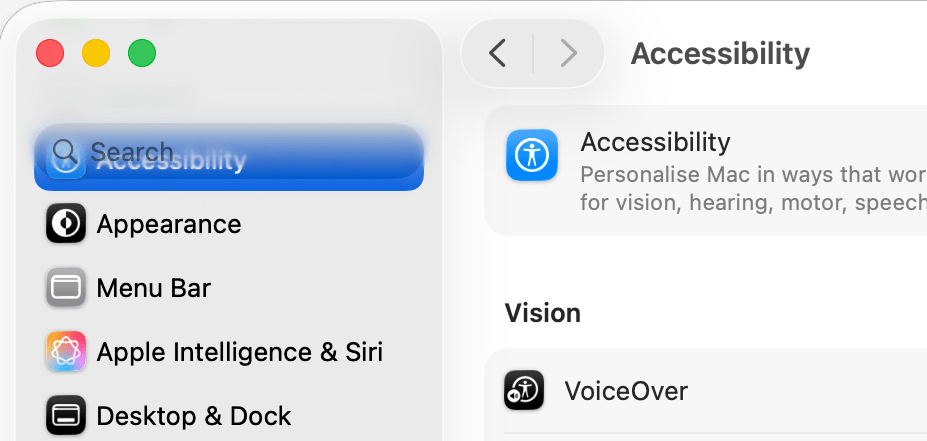Click the blue Accessibility header icon

tap(531, 155)
